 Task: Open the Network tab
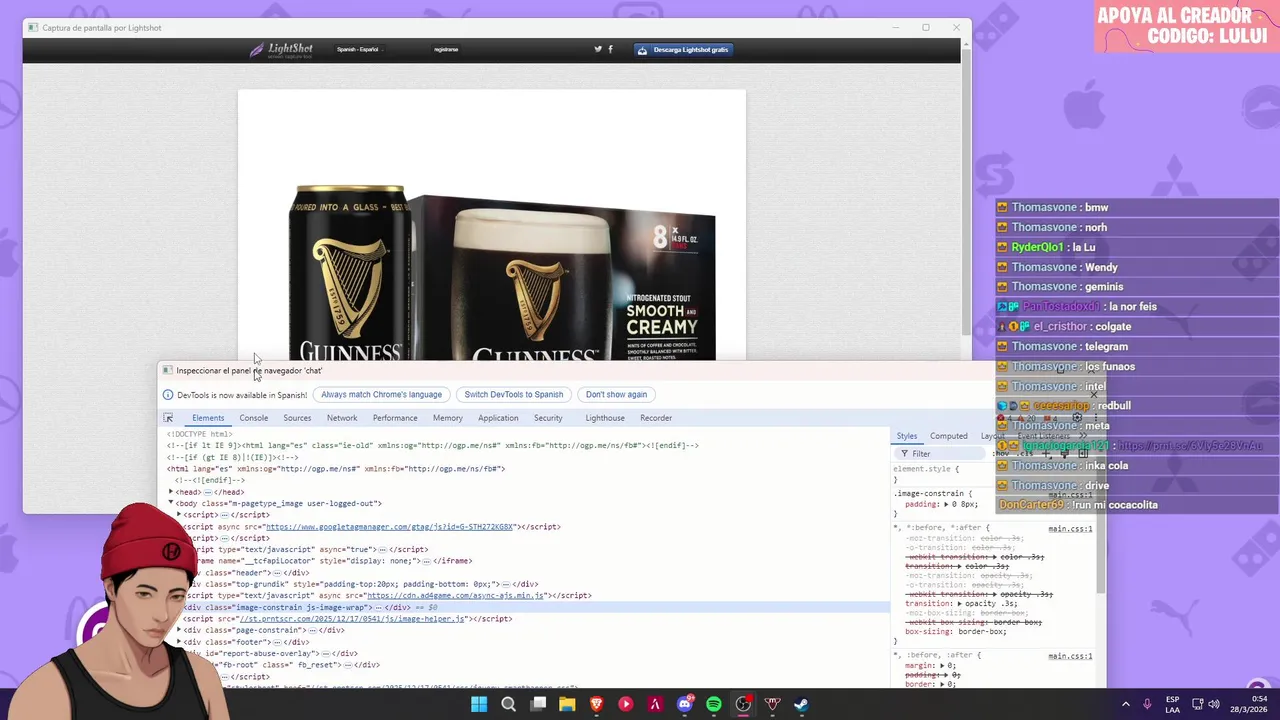click(342, 418)
